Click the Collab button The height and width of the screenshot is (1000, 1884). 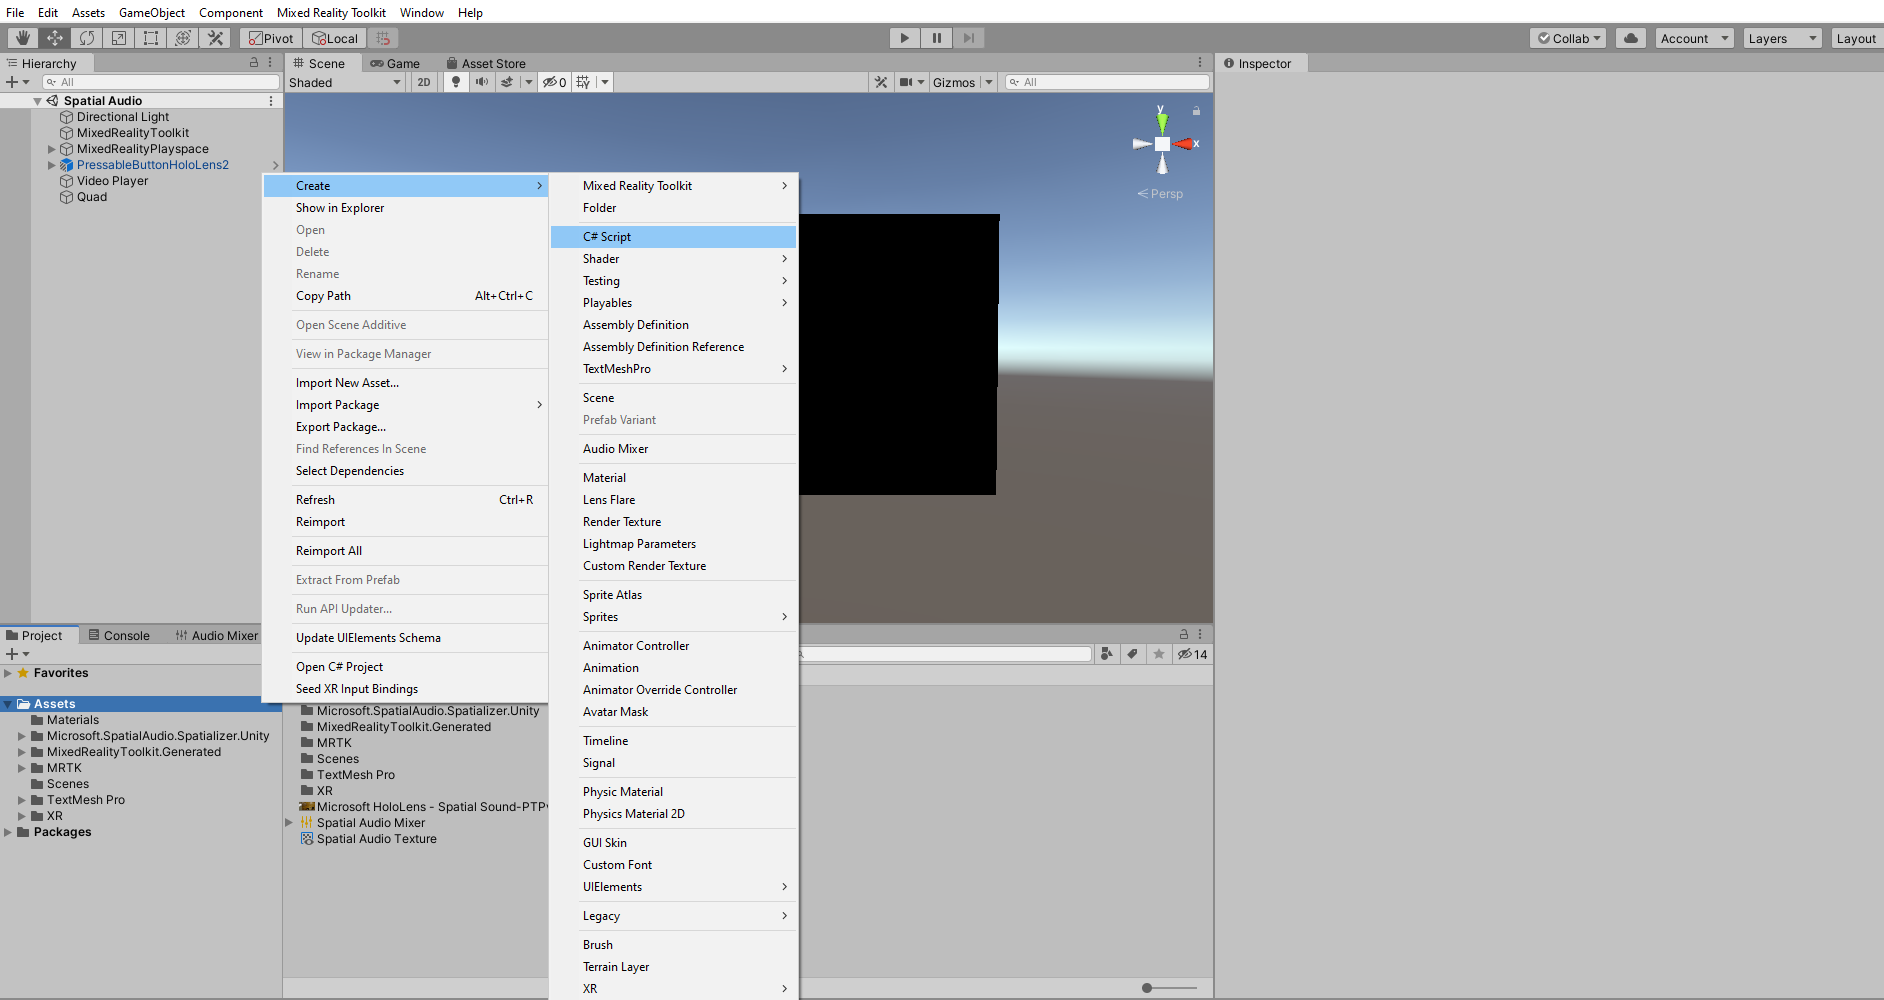point(1568,38)
